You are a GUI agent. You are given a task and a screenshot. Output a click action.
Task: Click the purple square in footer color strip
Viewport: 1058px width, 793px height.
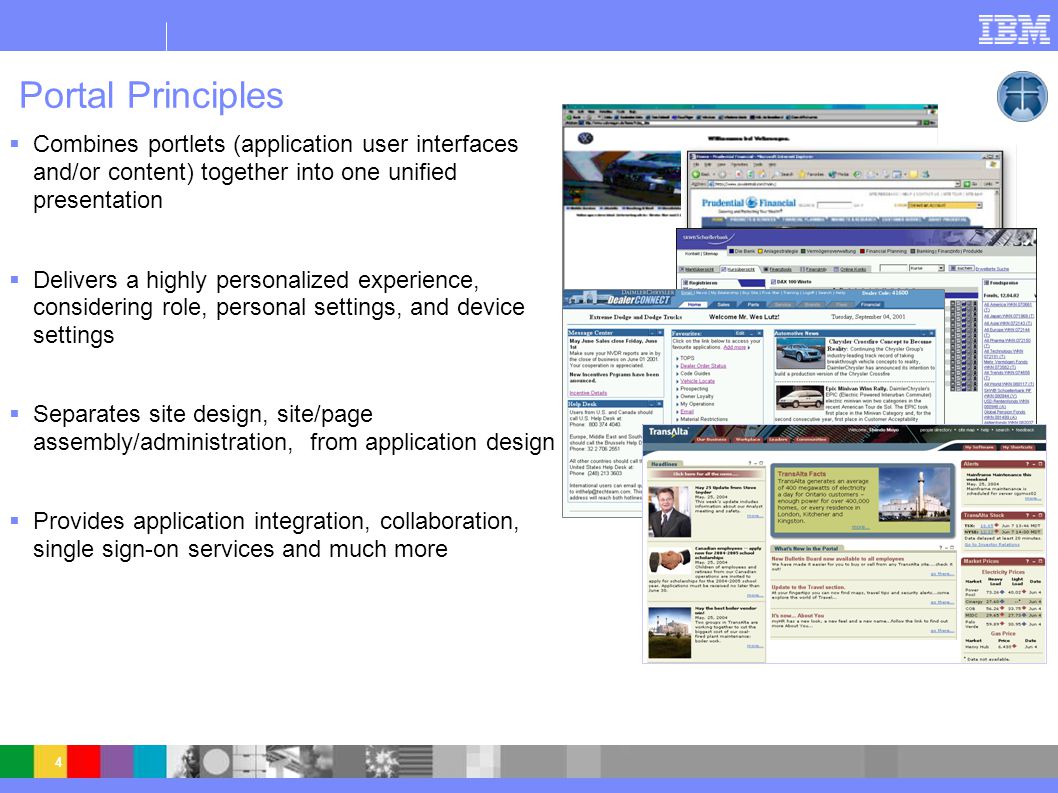pos(117,762)
